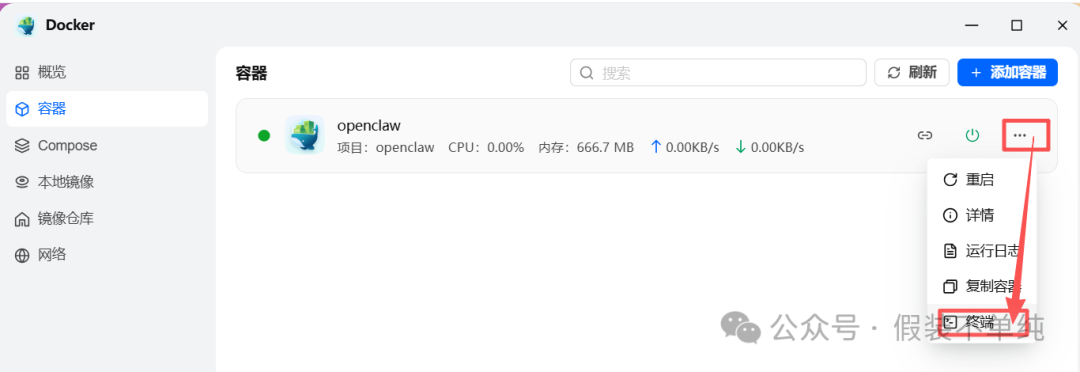The height and width of the screenshot is (372, 1080).
Task: Close the Docker window
Action: point(1062,25)
